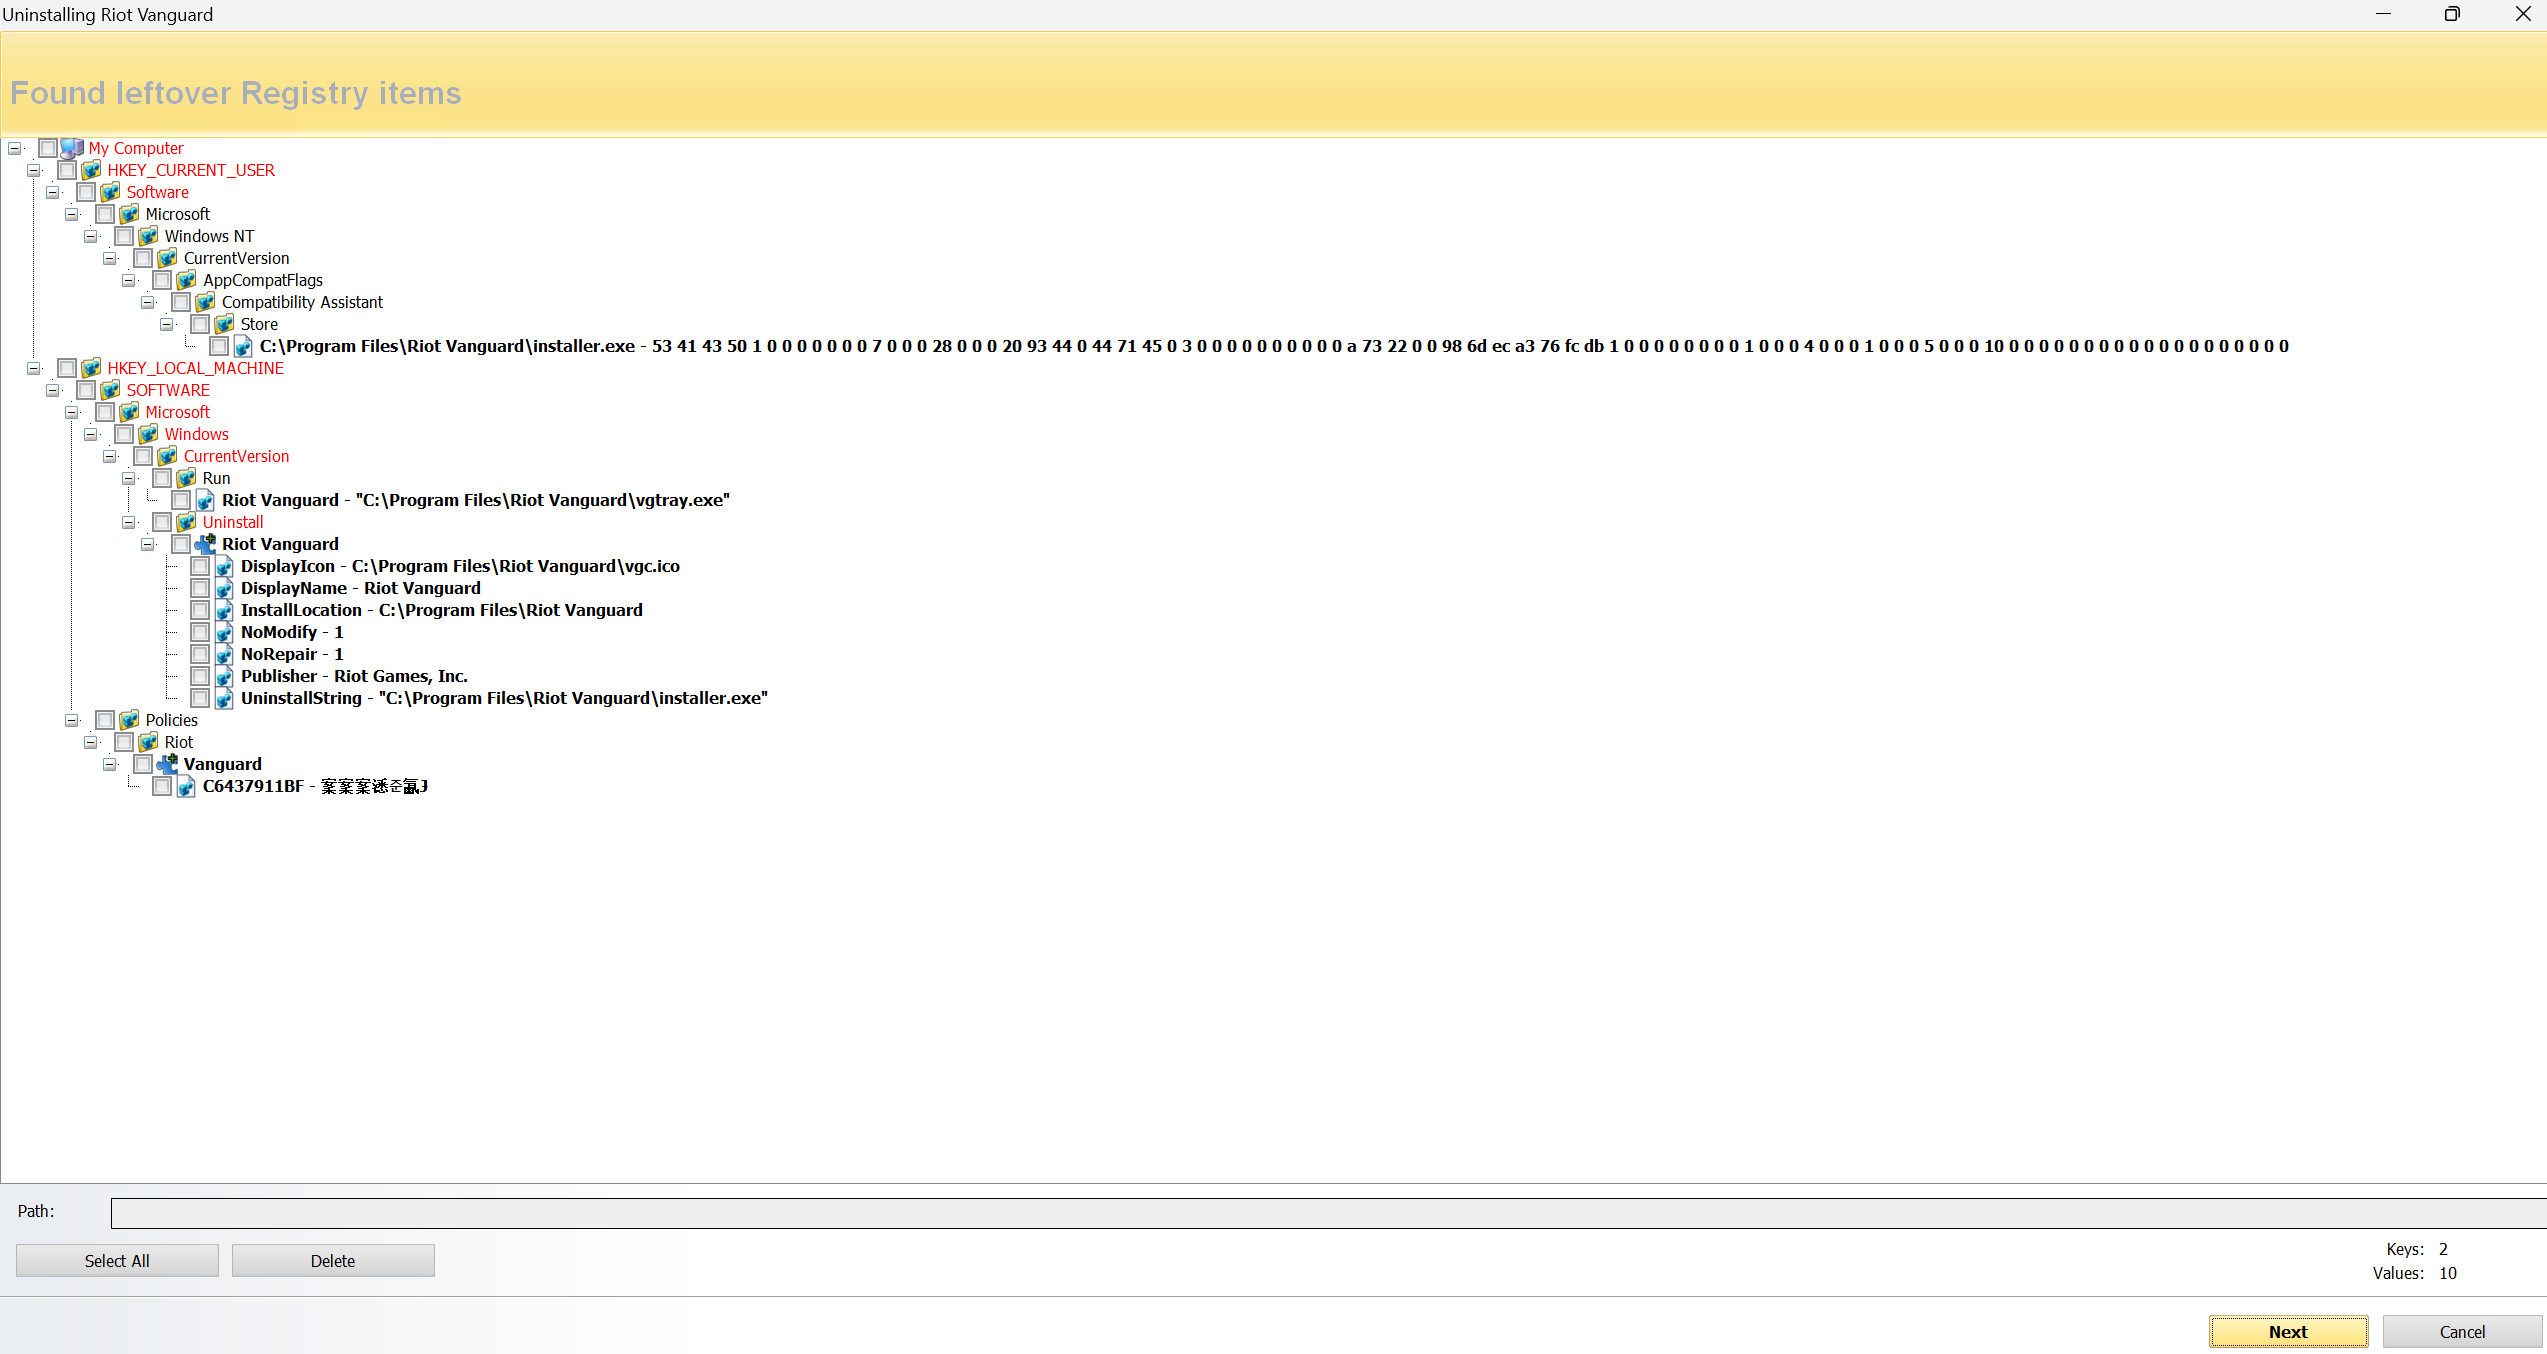Click the Run key icon
This screenshot has width=2547, height=1354.
coord(186,478)
